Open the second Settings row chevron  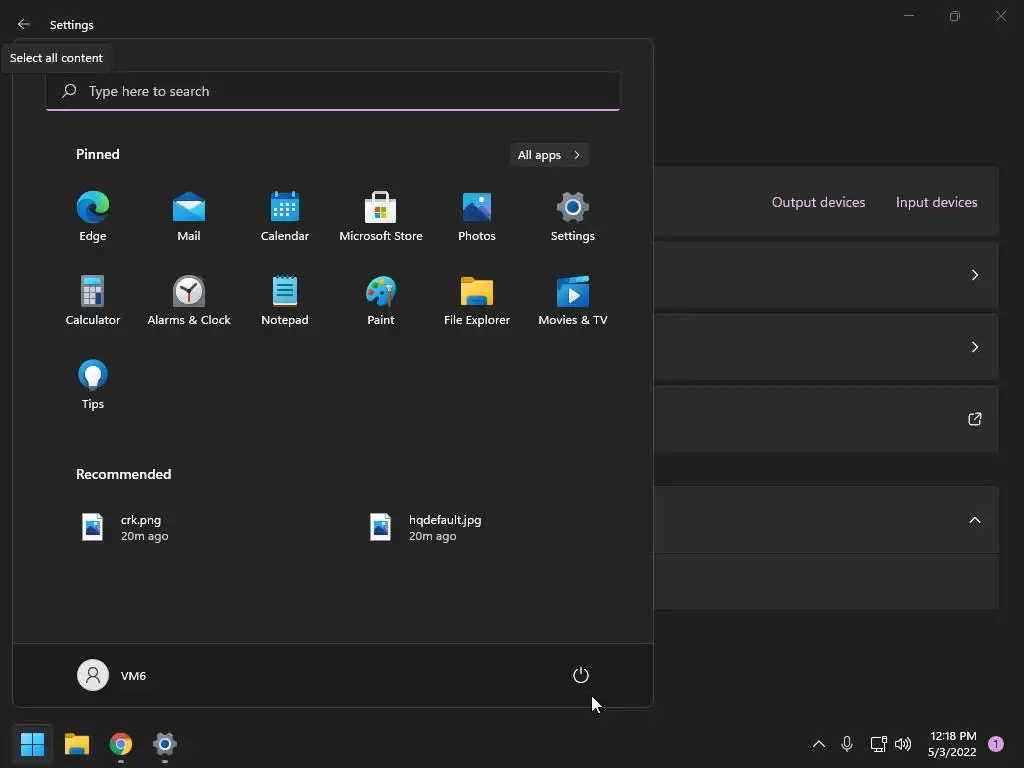(974, 347)
